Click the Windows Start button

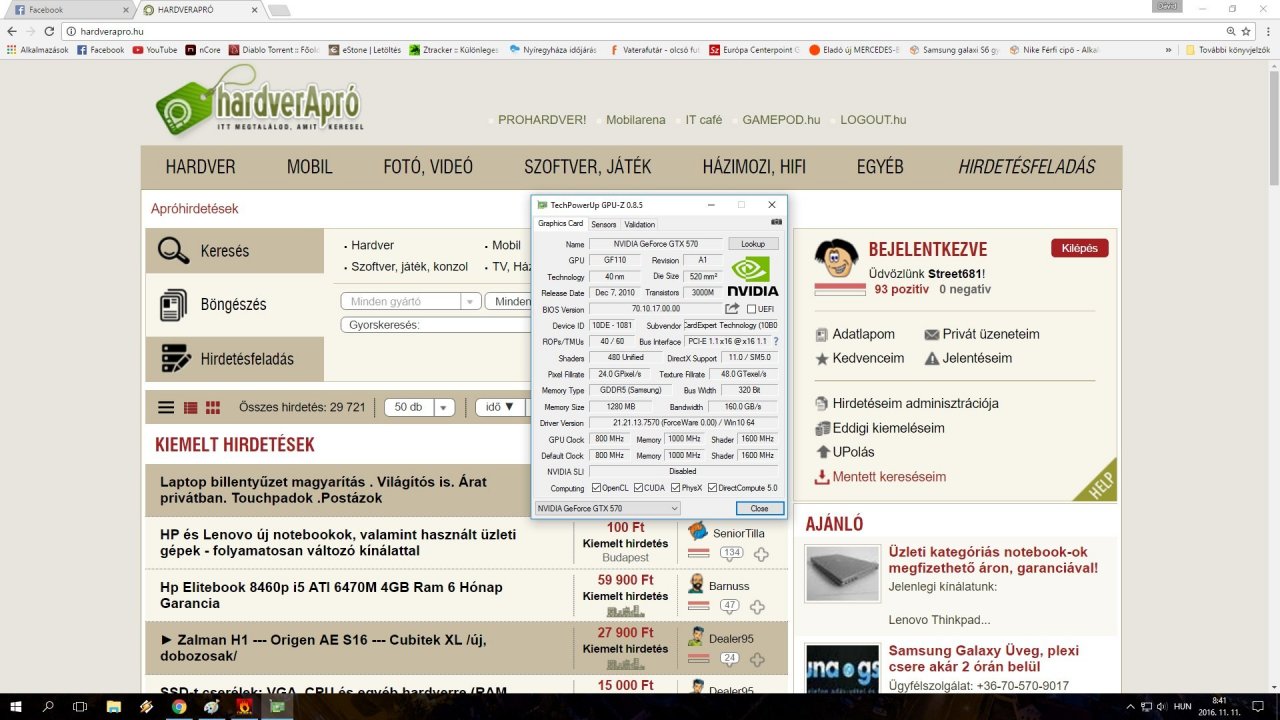click(x=16, y=707)
